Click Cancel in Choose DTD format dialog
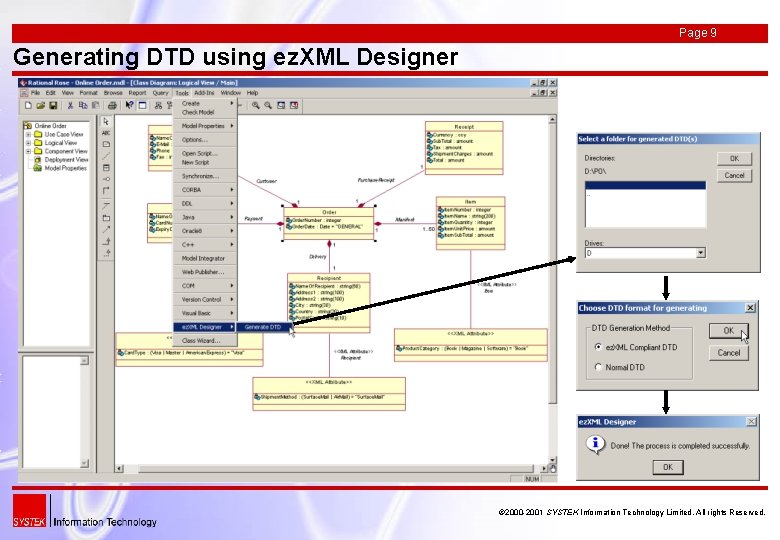Viewport: 780px width, 540px height. 729,353
